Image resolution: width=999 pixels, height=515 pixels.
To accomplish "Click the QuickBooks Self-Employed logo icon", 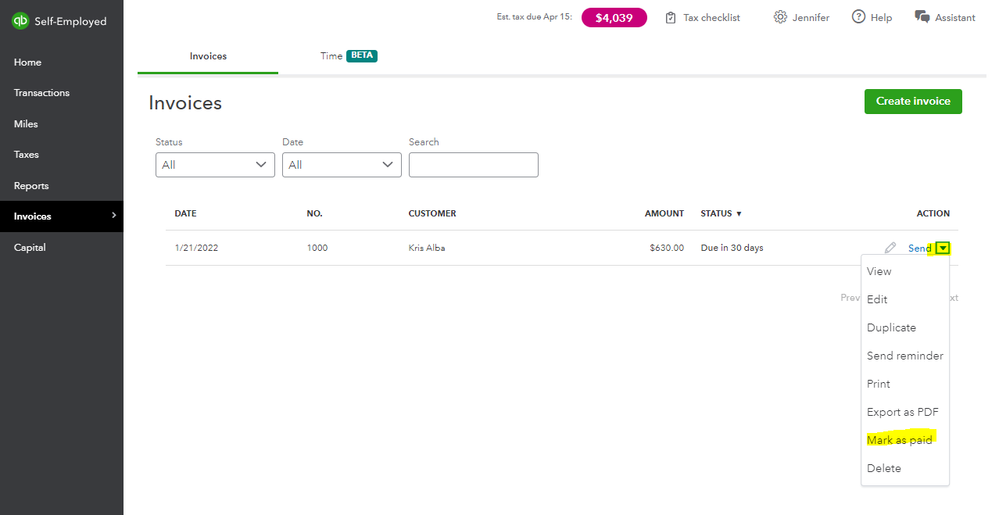I will click(20, 21).
